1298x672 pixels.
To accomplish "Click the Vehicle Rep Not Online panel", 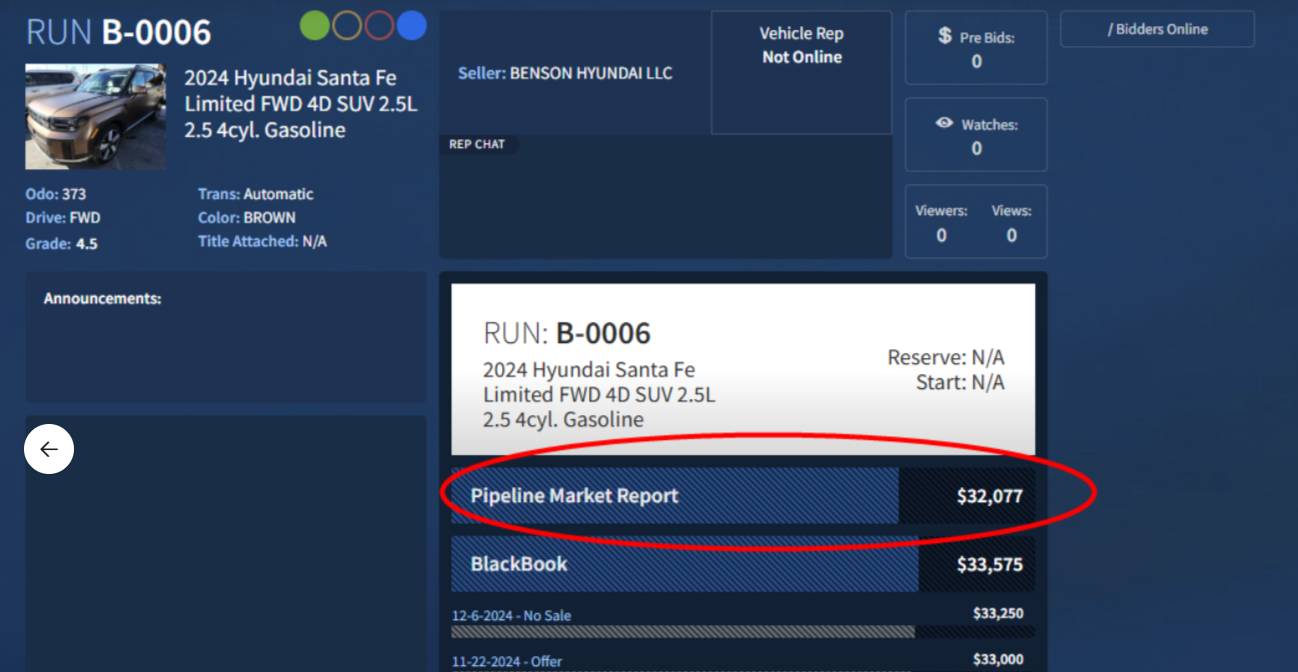I will pyautogui.click(x=801, y=73).
